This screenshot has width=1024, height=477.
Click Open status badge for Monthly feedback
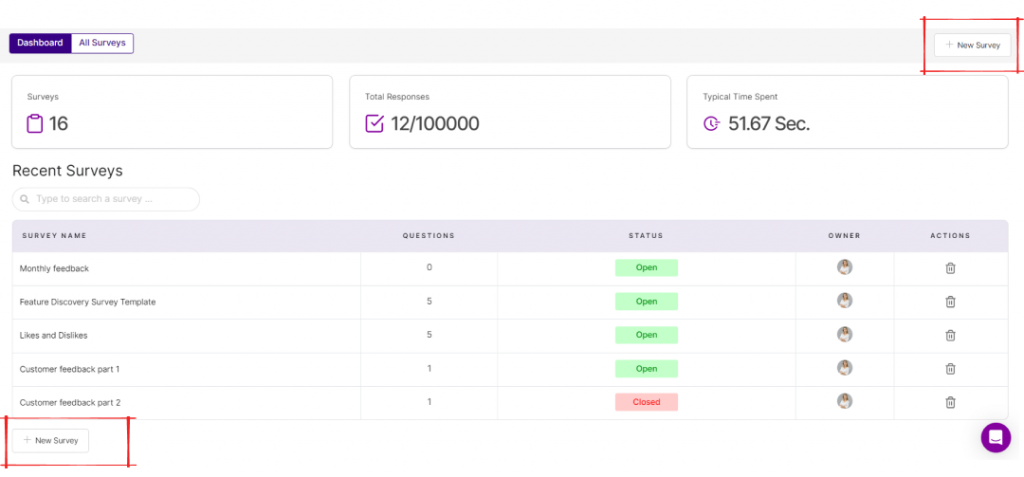[646, 268]
